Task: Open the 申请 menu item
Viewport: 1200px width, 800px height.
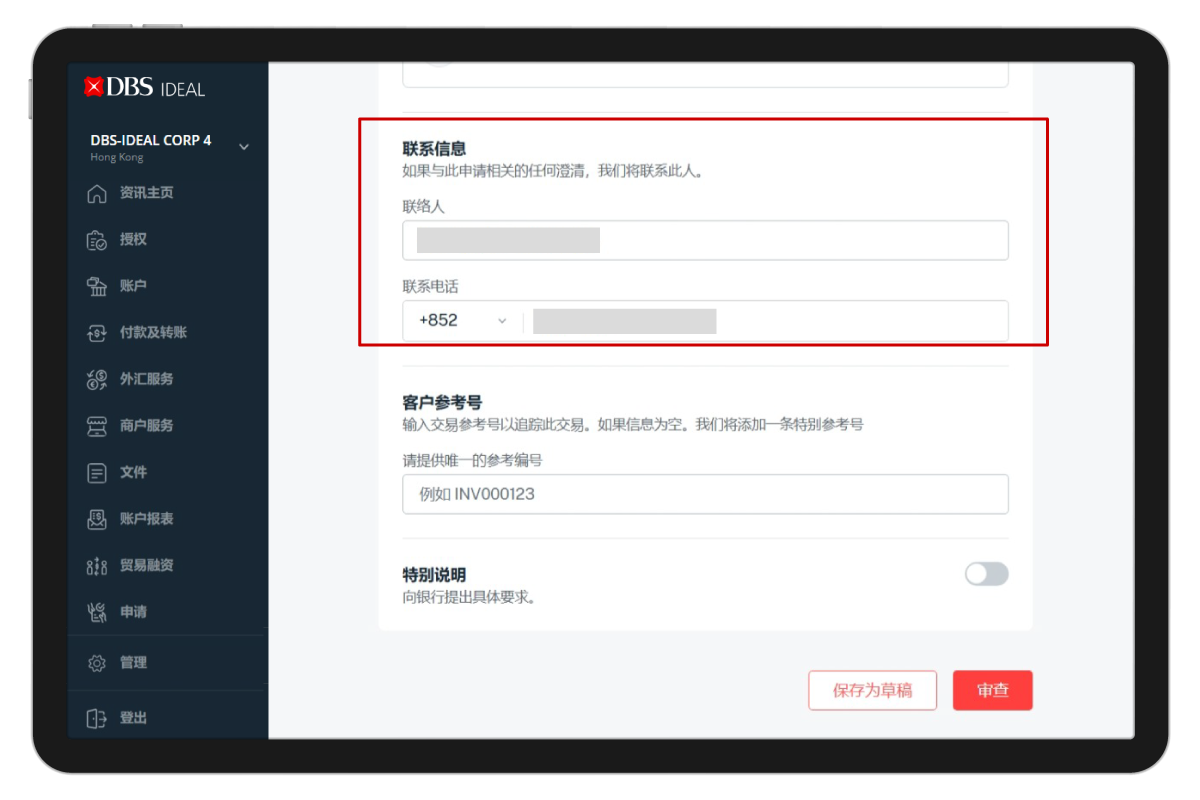Action: coord(133,612)
